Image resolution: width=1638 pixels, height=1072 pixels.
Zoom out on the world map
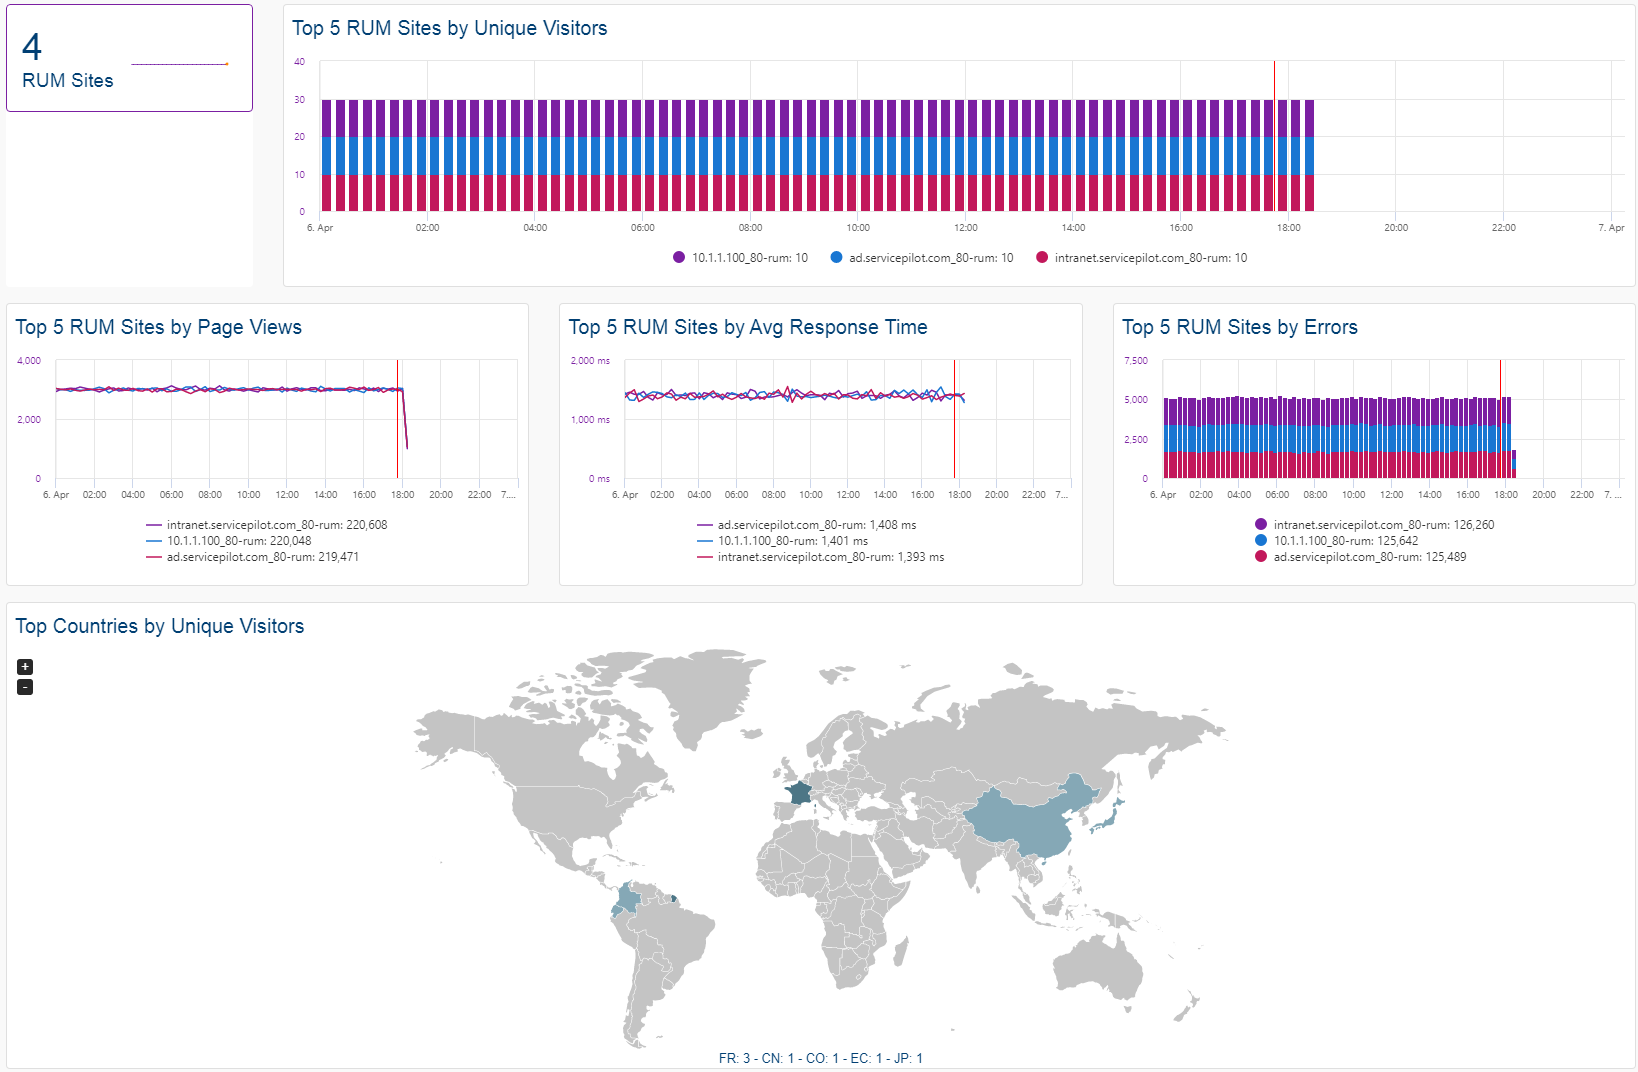(x=25, y=687)
